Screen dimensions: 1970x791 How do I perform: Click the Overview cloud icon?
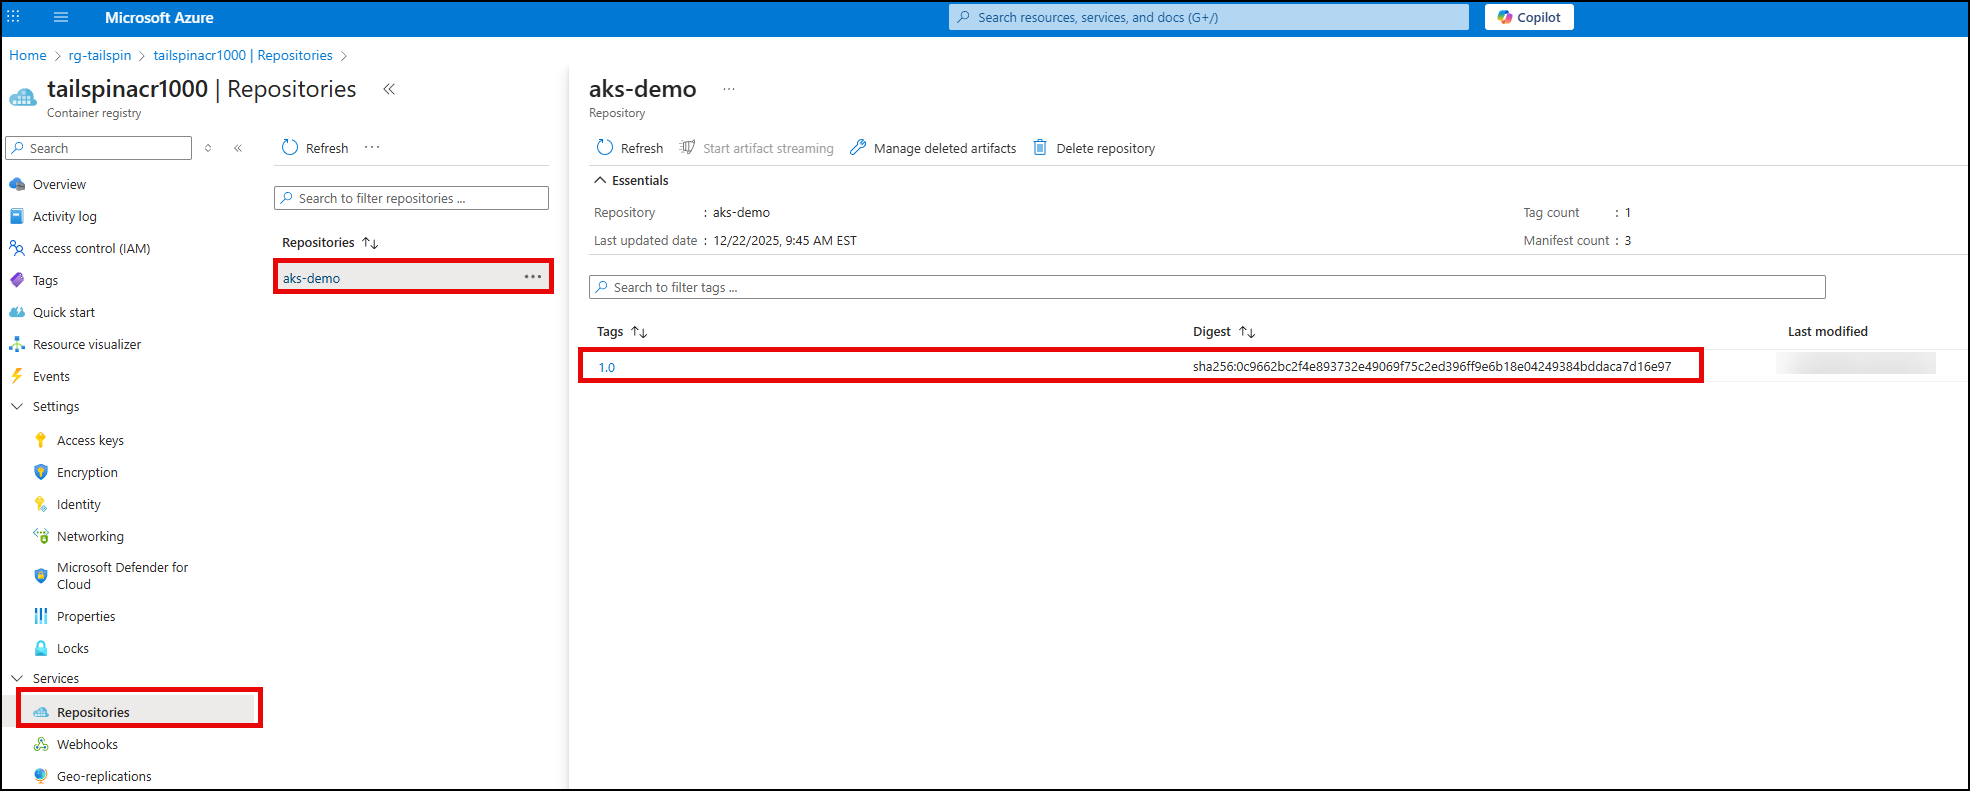coord(17,185)
